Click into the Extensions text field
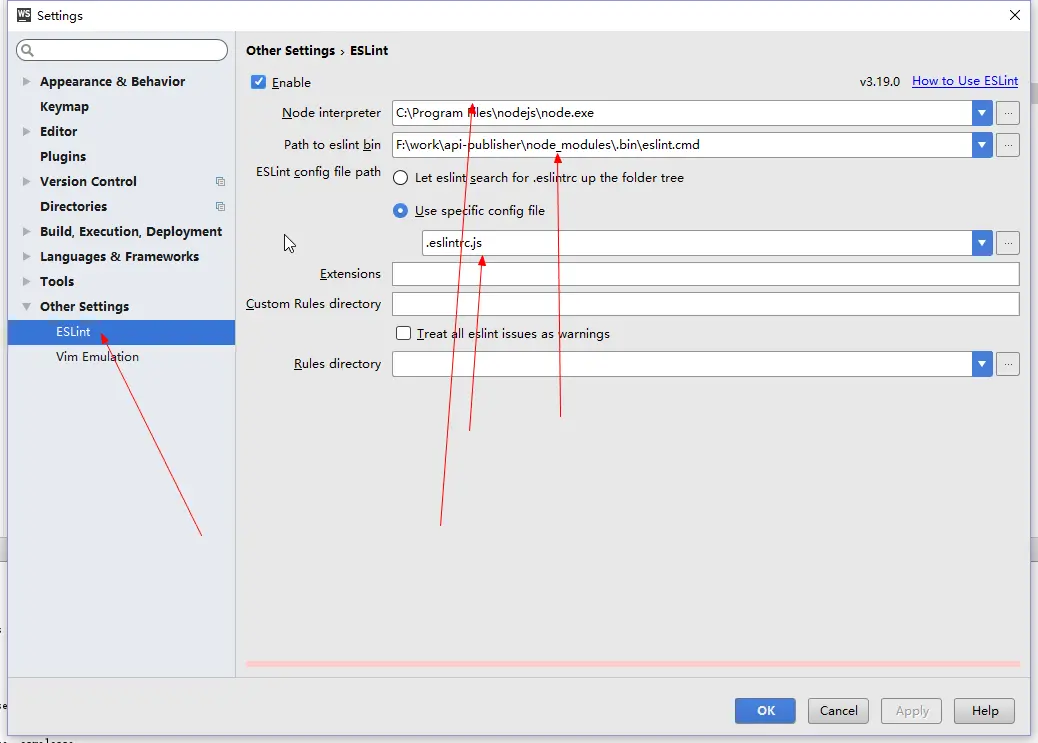 (706, 274)
